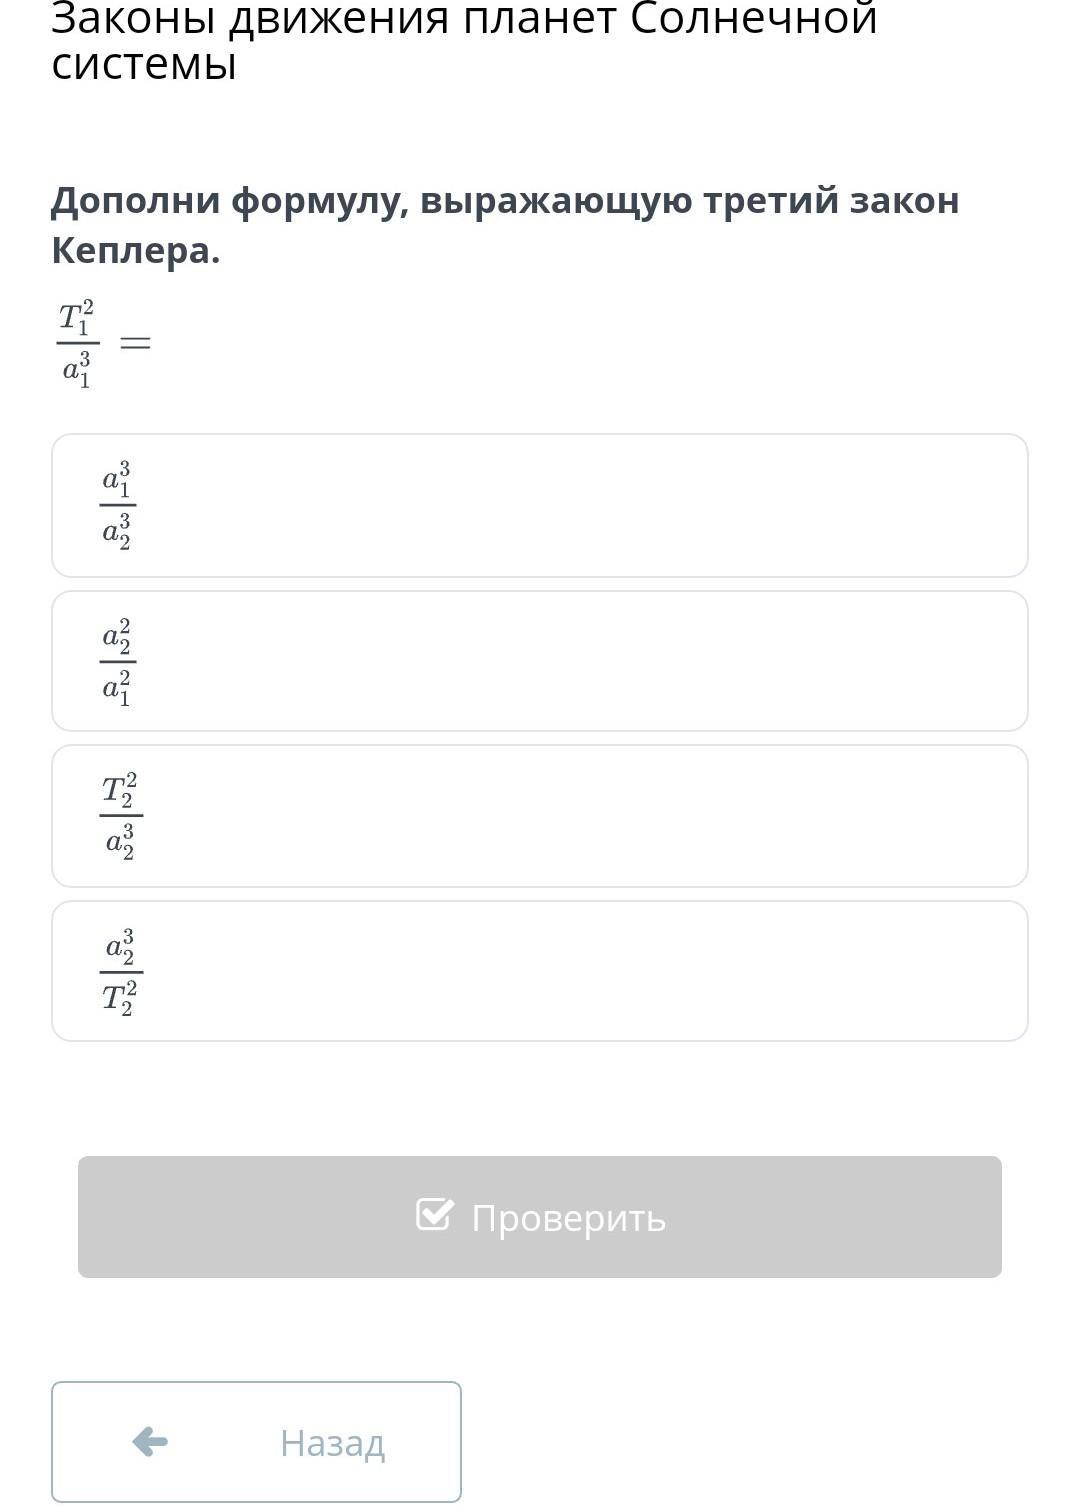Image resolution: width=1070 pixels, height=1512 pixels.
Task: Click the T₂² denominator in fourth option
Action: click(x=120, y=998)
